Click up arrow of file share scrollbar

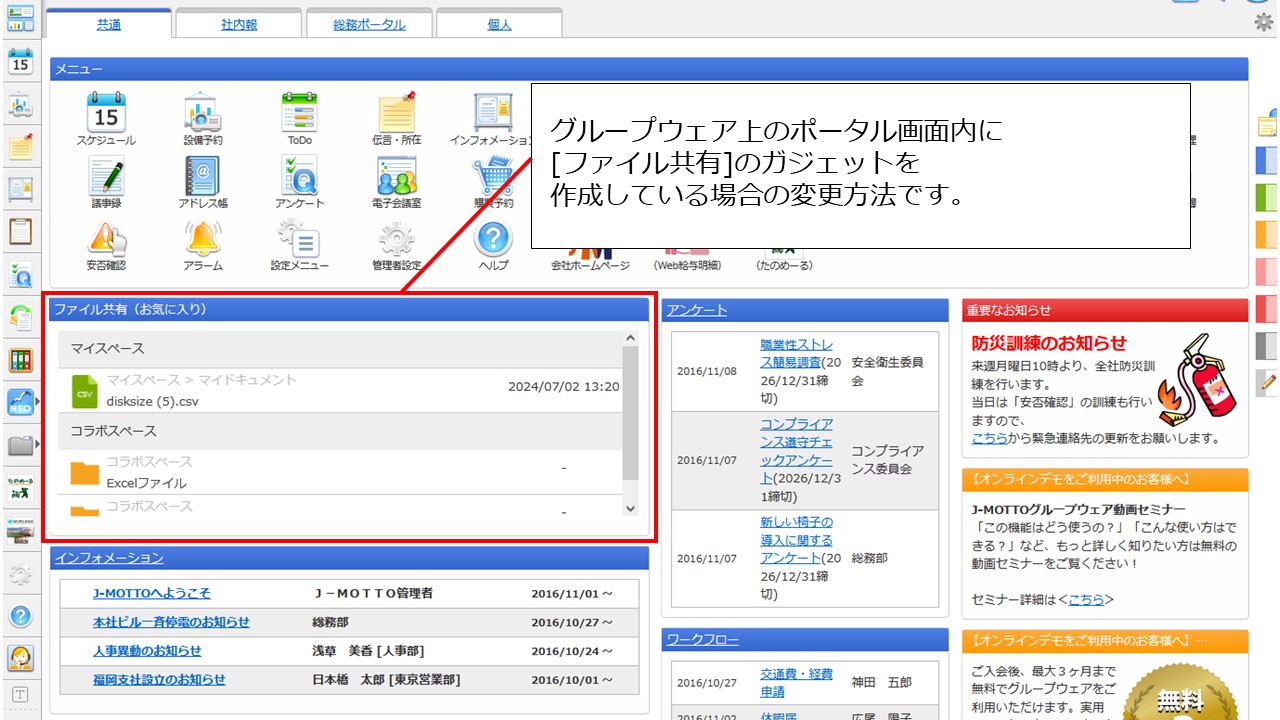[630, 339]
